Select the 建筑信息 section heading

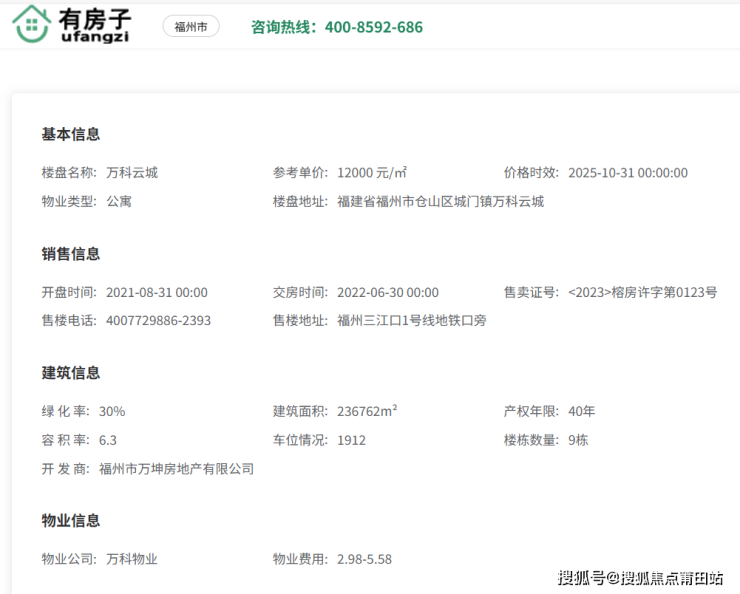[x=70, y=373]
